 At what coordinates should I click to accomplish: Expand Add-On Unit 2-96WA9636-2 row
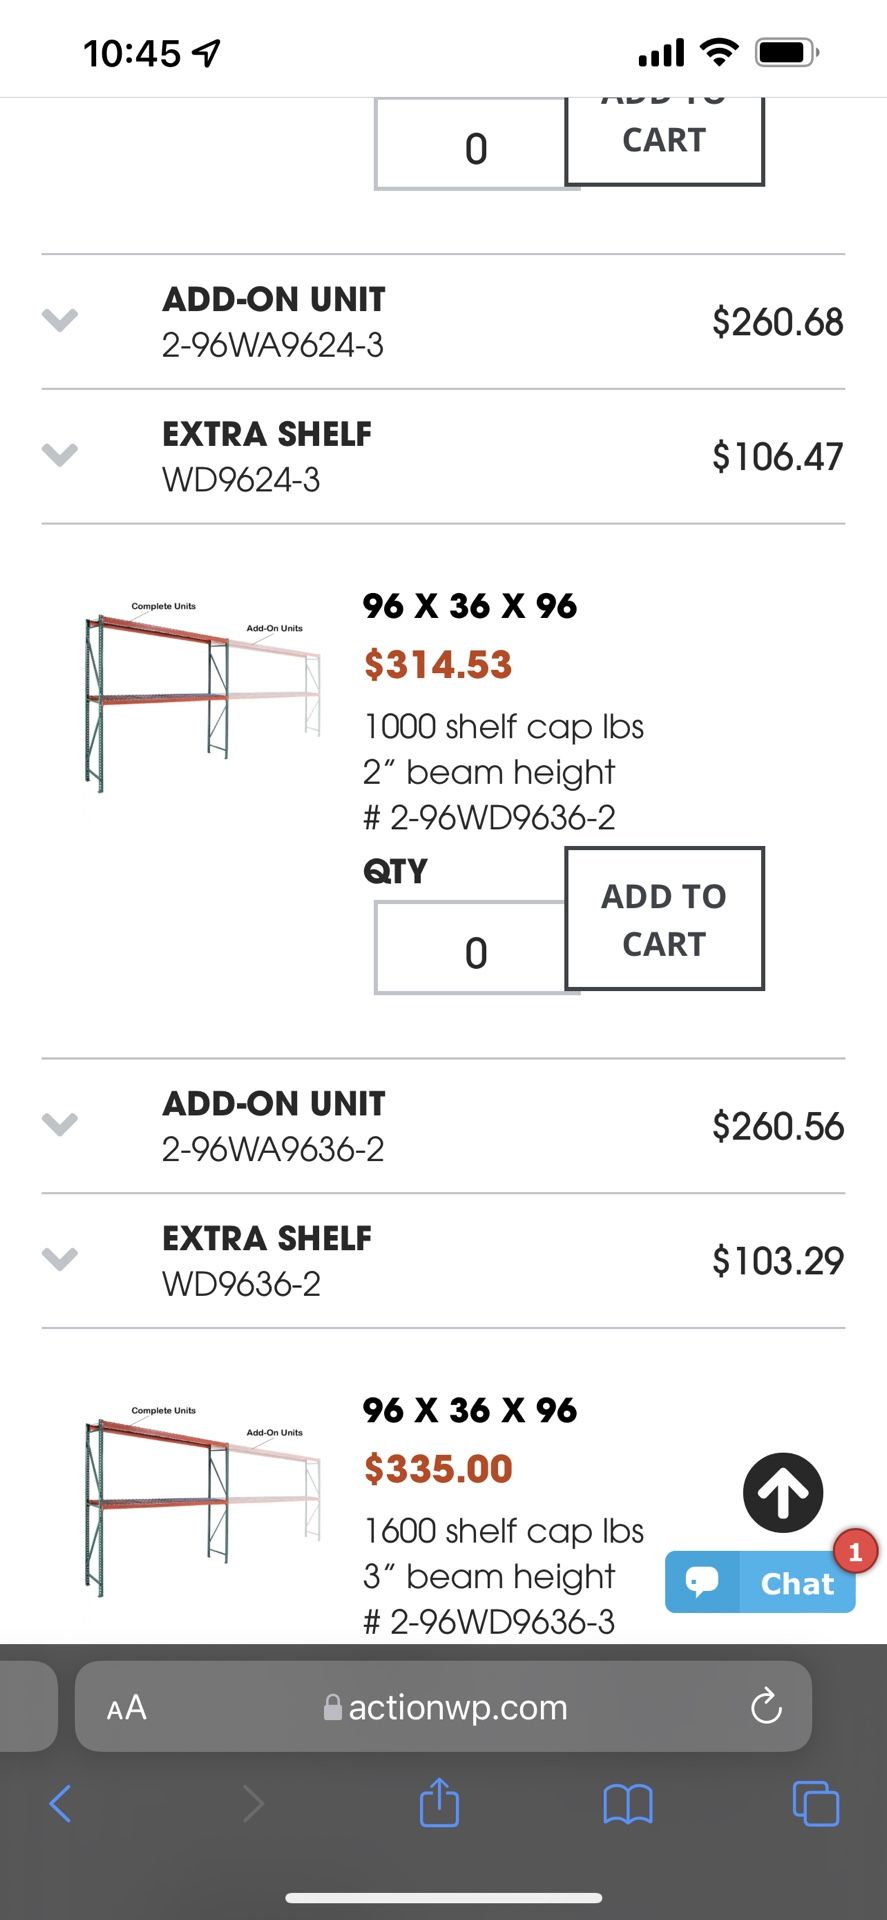[60, 1124]
